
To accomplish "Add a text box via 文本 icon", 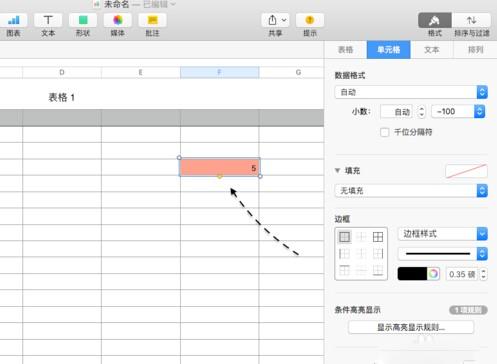I will coord(48,21).
